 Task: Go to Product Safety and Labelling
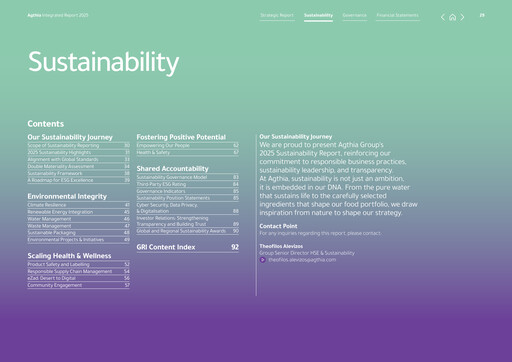(79, 264)
